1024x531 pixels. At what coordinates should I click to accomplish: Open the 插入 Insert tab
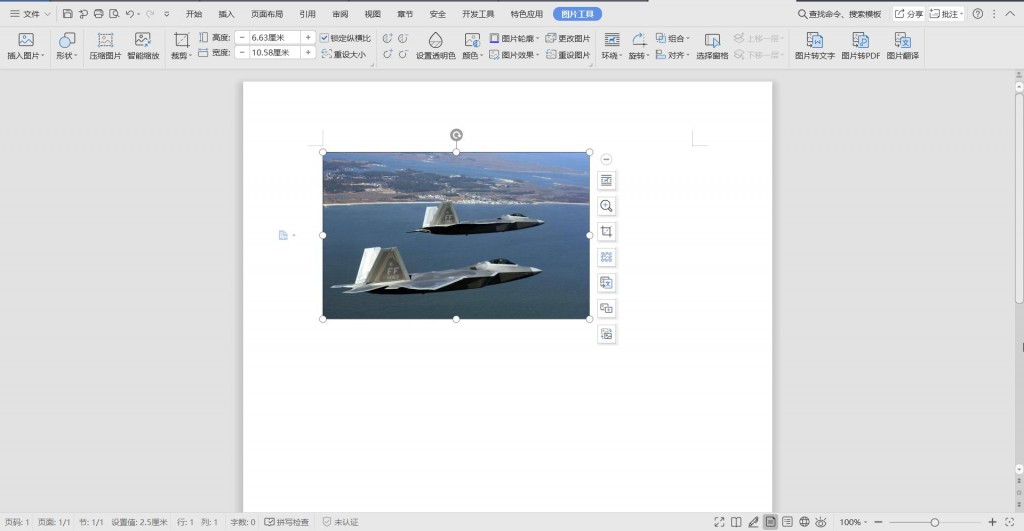(226, 14)
